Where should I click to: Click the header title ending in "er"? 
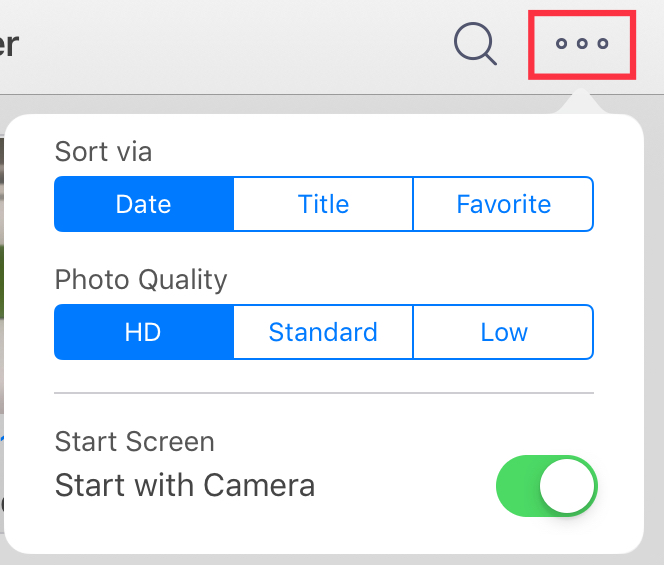tap(8, 44)
